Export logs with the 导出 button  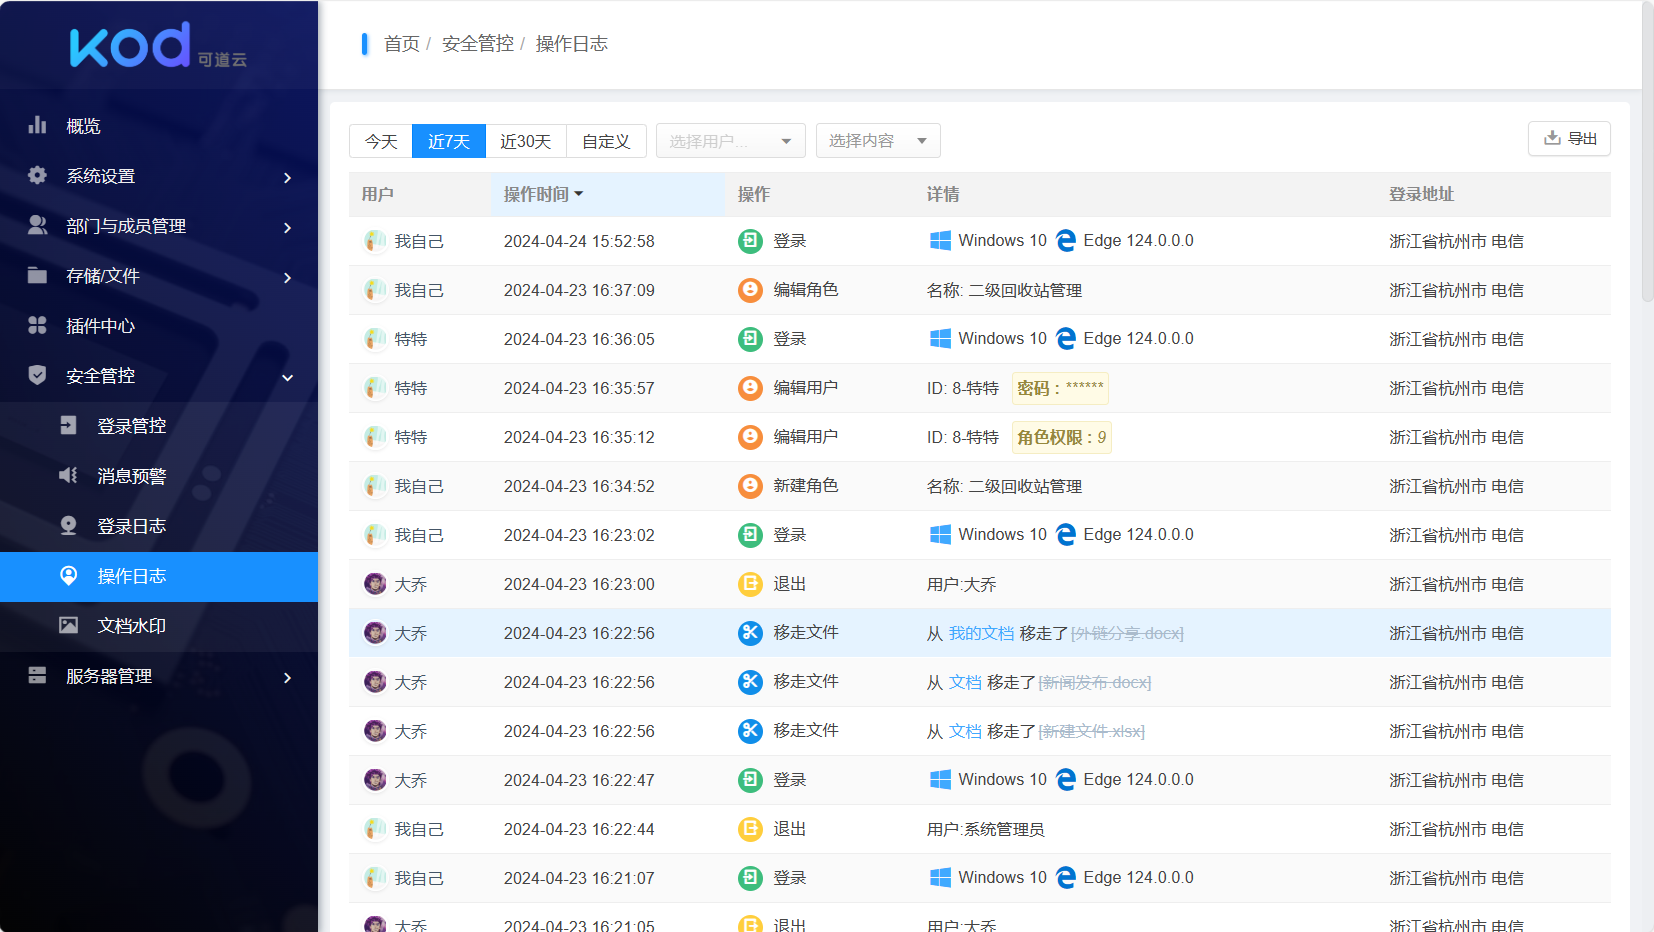coord(1569,138)
